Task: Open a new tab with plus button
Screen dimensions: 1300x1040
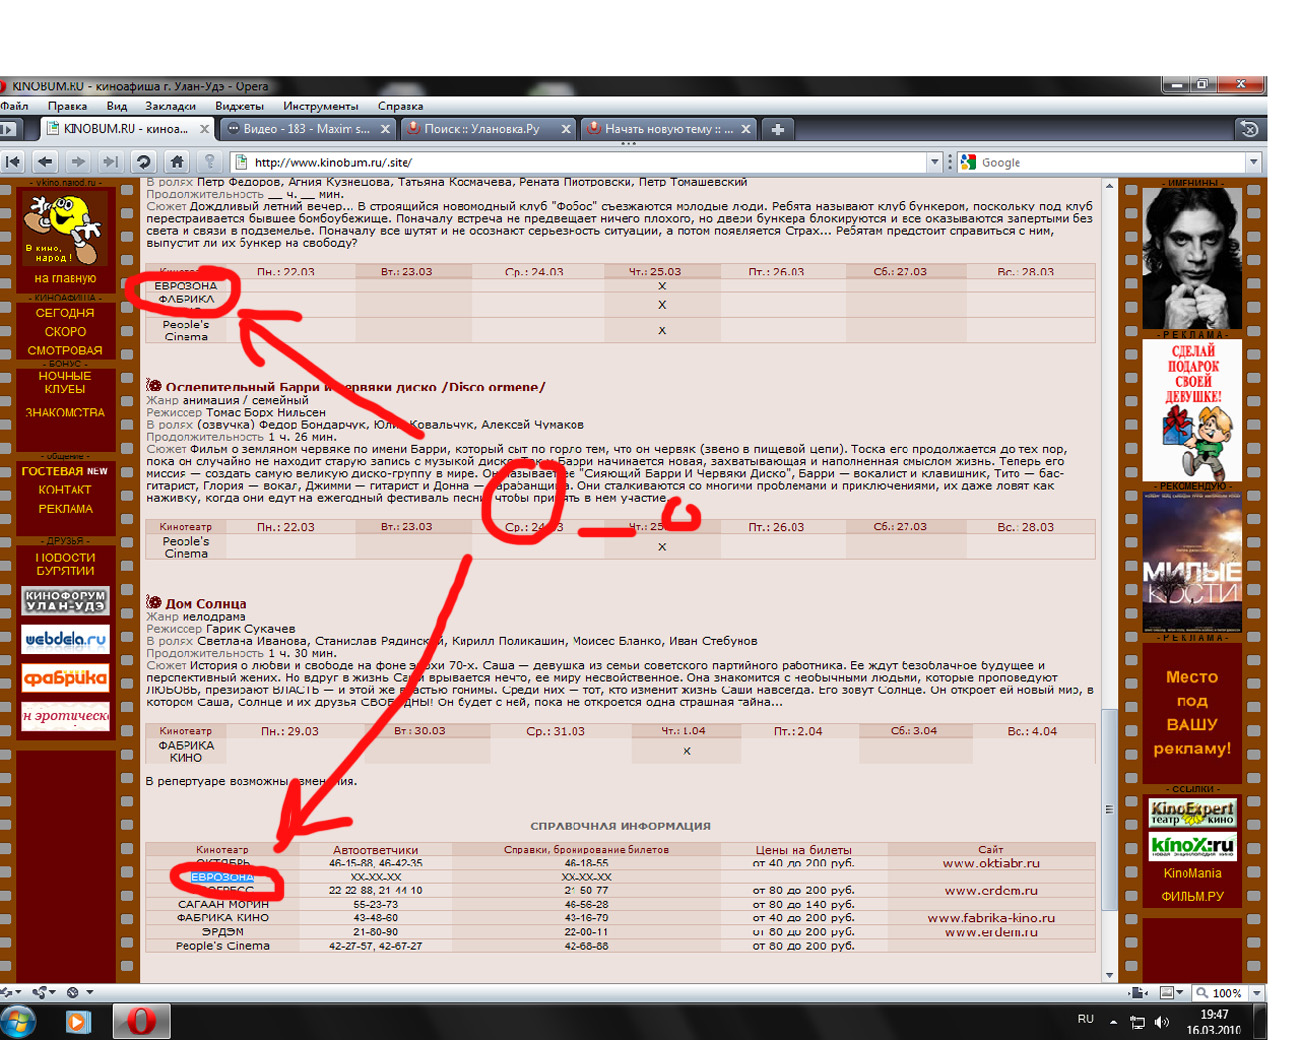Action: point(777,129)
